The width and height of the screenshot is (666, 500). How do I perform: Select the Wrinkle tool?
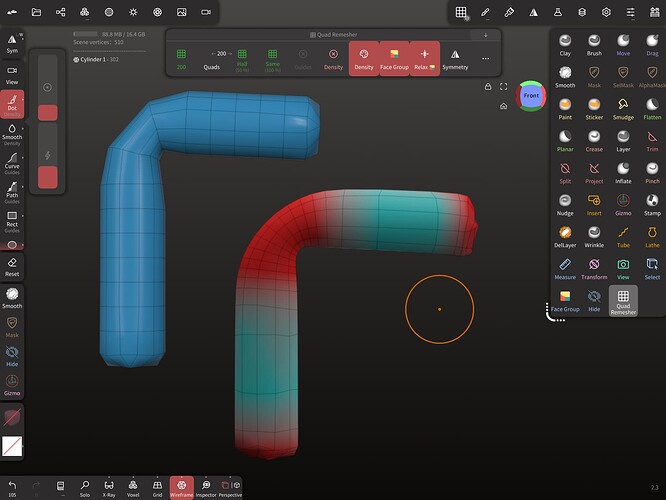[x=594, y=237]
